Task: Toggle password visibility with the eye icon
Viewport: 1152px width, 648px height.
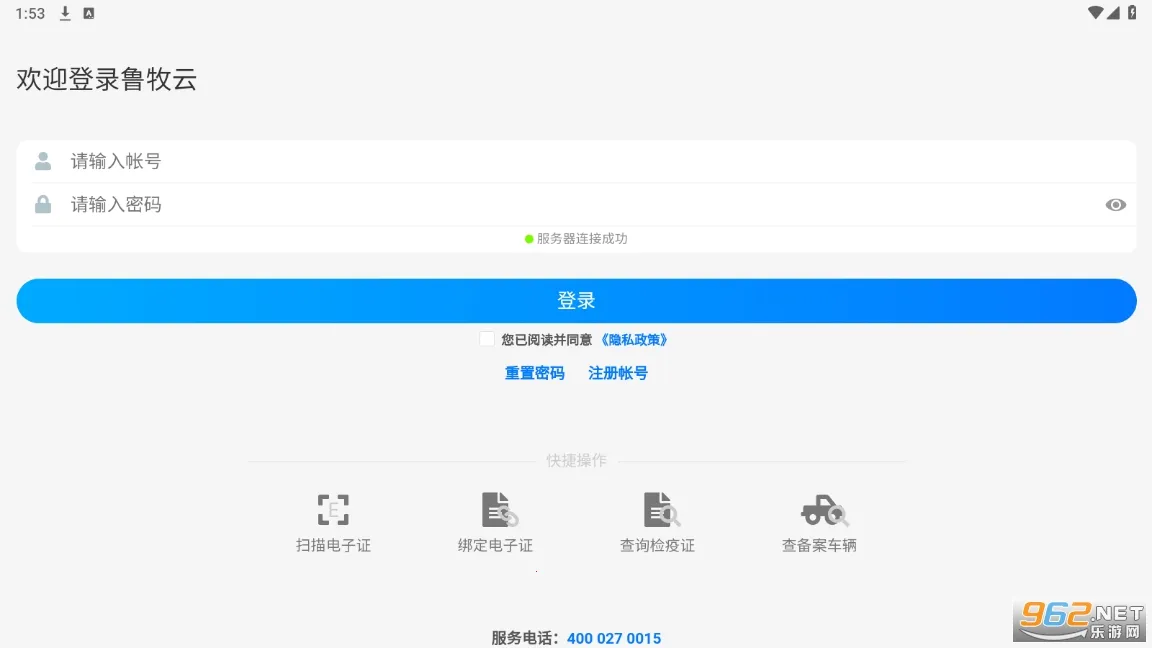Action: [1115, 204]
